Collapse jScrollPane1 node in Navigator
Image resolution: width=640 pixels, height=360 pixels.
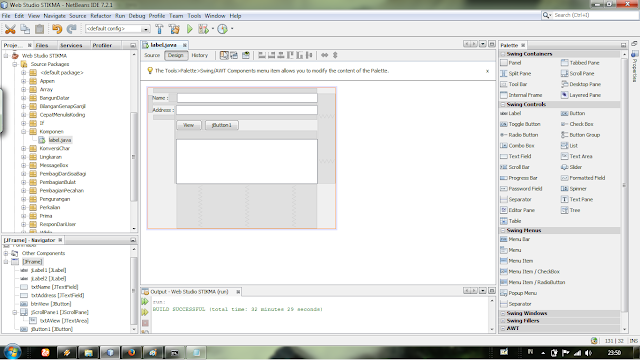point(15,312)
